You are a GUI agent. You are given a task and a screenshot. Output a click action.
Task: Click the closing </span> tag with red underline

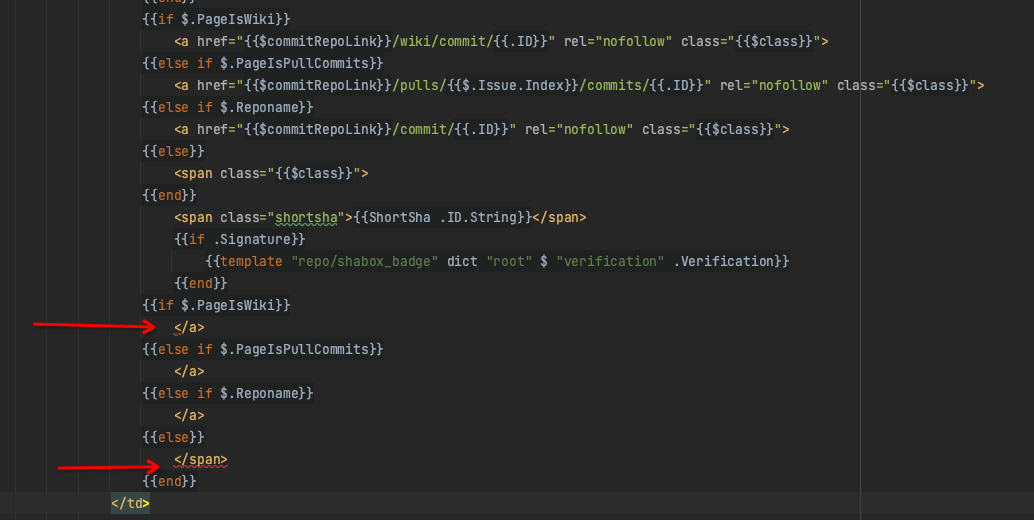(201, 459)
